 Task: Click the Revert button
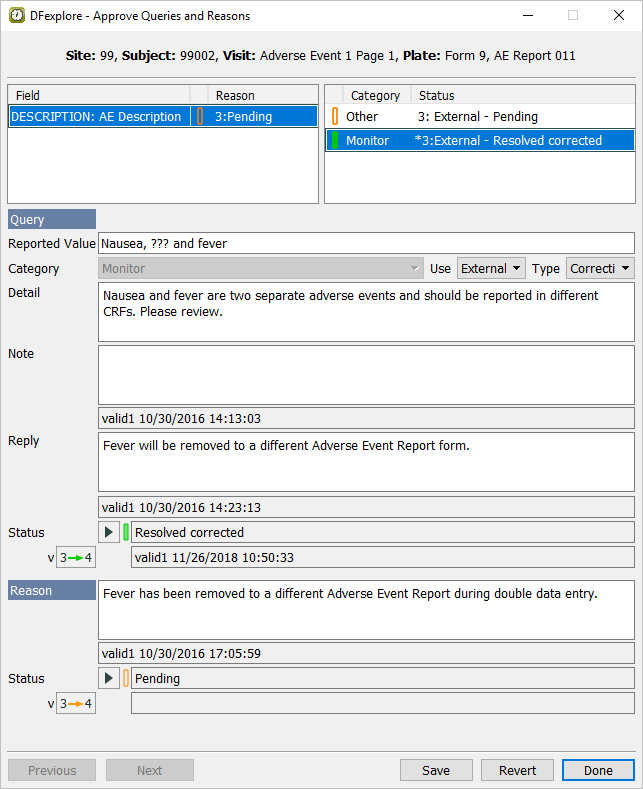pos(517,770)
